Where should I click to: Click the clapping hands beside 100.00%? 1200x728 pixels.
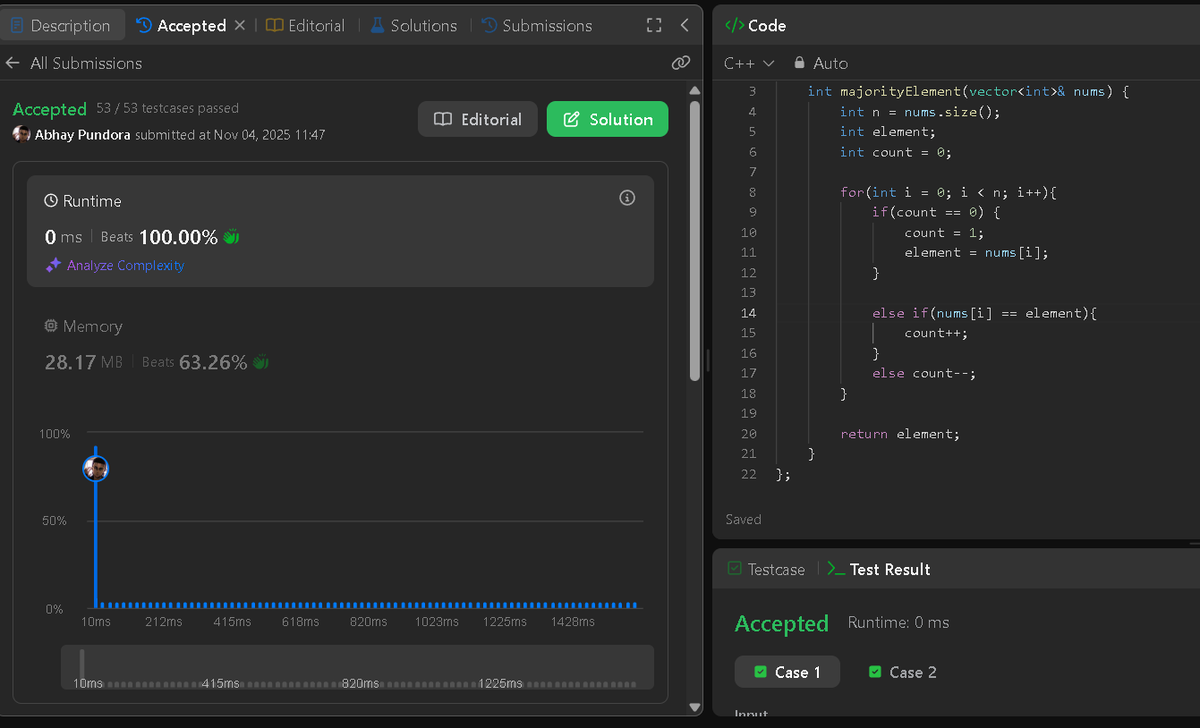click(231, 237)
